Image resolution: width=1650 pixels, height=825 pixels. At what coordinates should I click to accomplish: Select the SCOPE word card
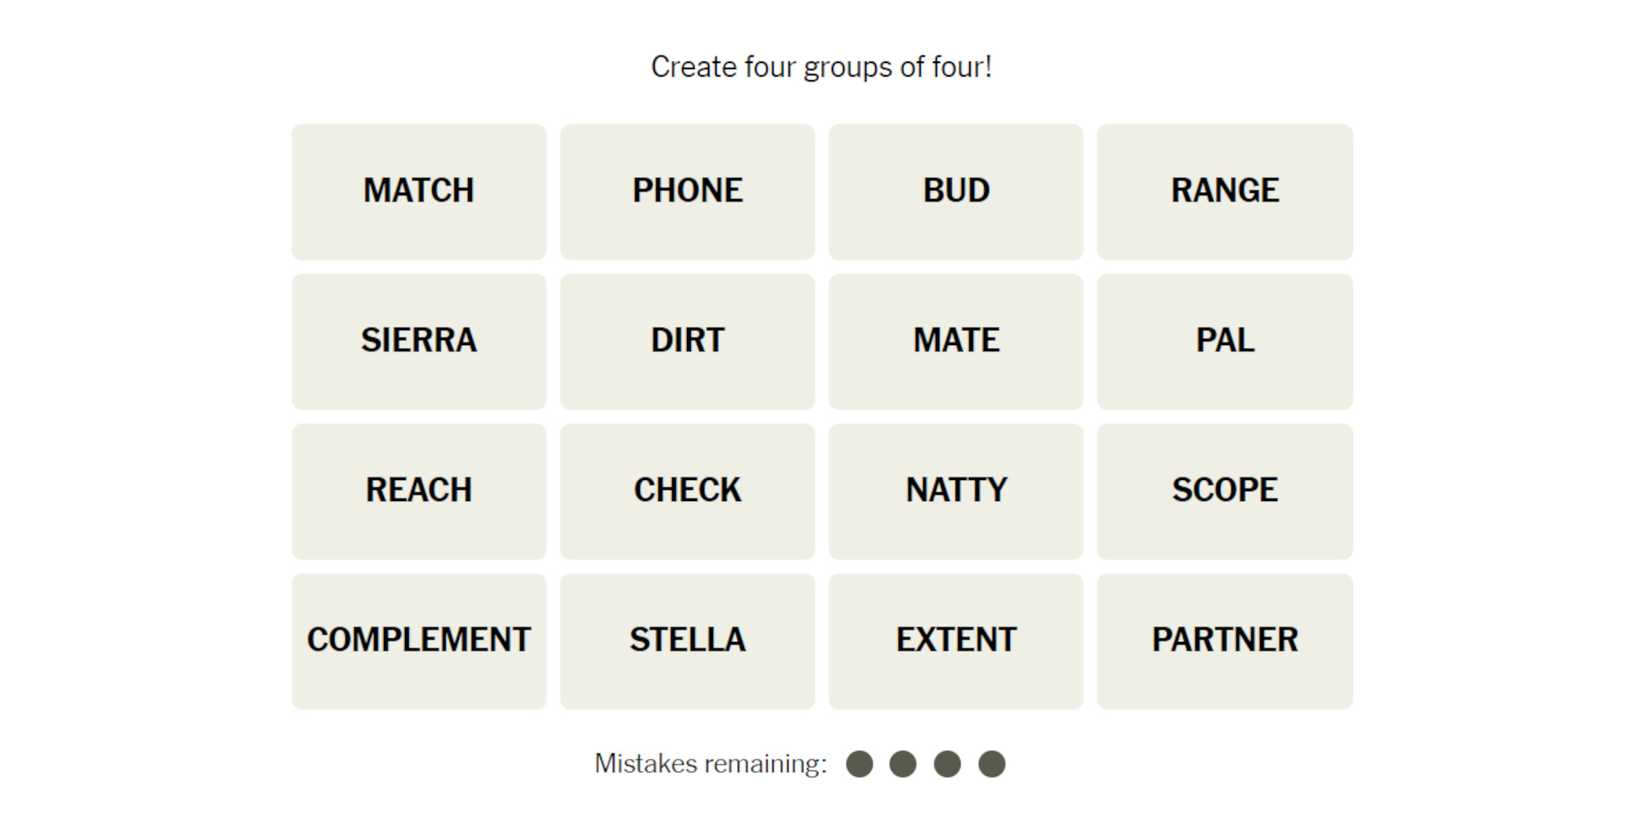click(1224, 491)
